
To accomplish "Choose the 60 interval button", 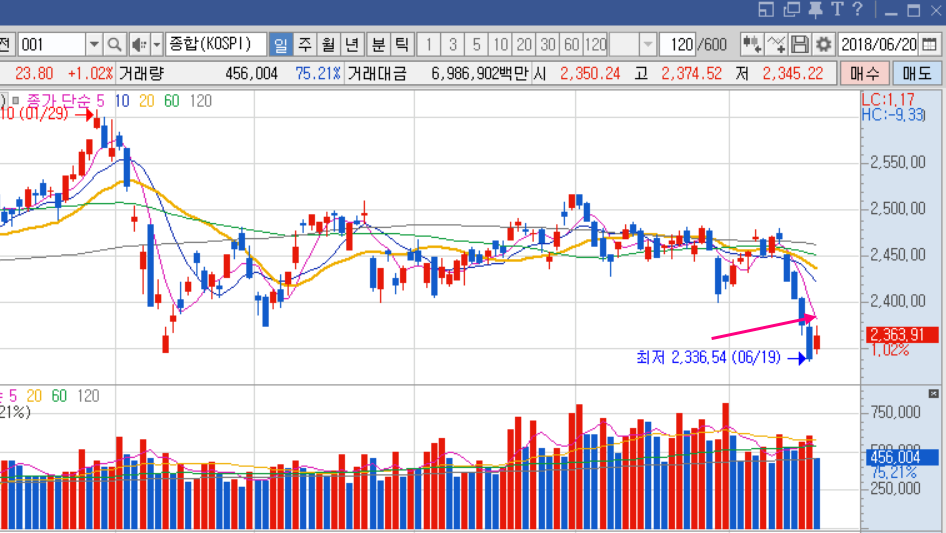I will [571, 45].
